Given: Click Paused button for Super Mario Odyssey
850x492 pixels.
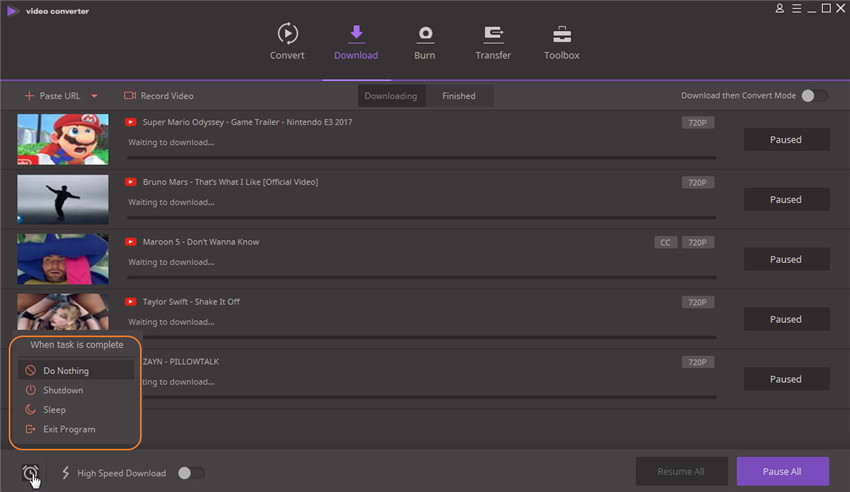Looking at the screenshot, I should 786,140.
